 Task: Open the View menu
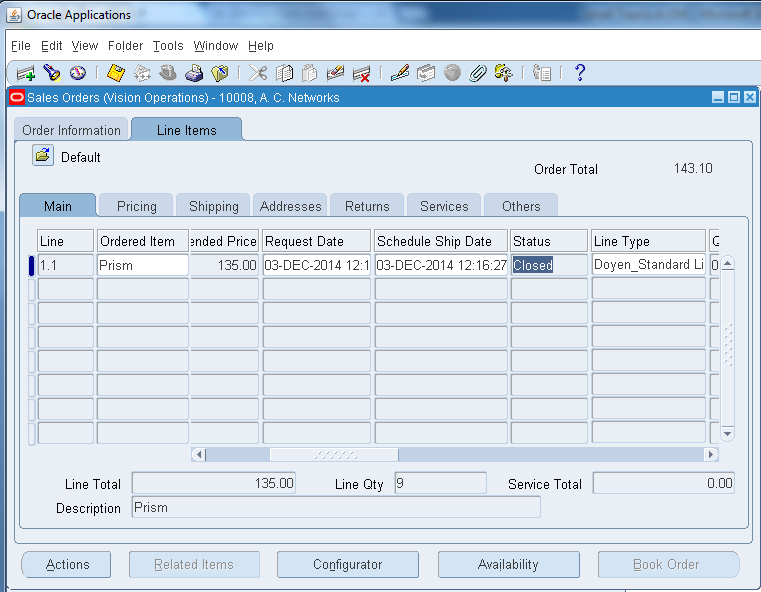[x=85, y=46]
